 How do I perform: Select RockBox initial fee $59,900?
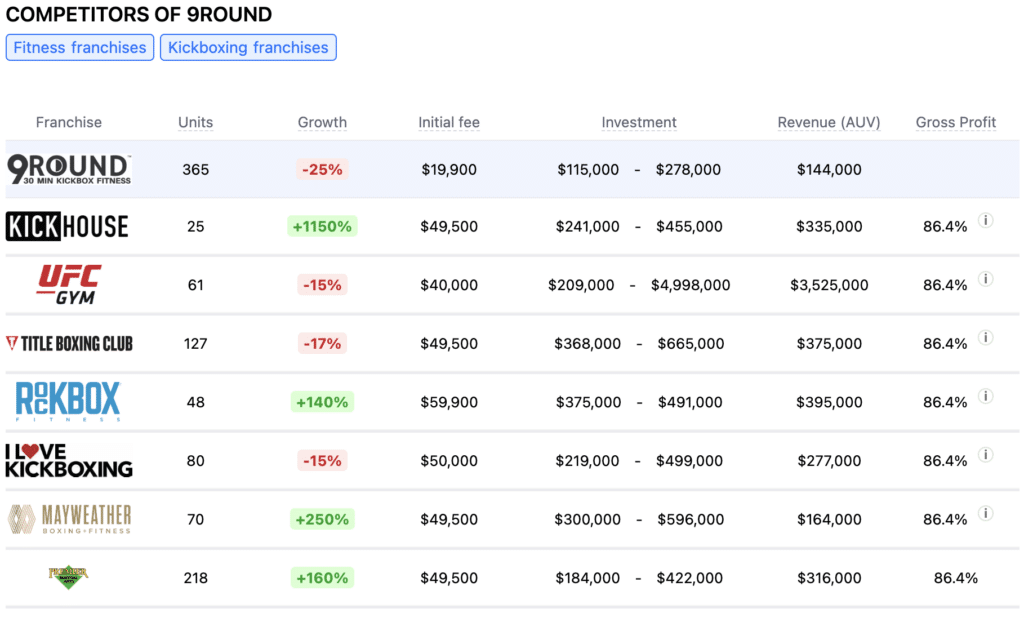pyautogui.click(x=449, y=402)
